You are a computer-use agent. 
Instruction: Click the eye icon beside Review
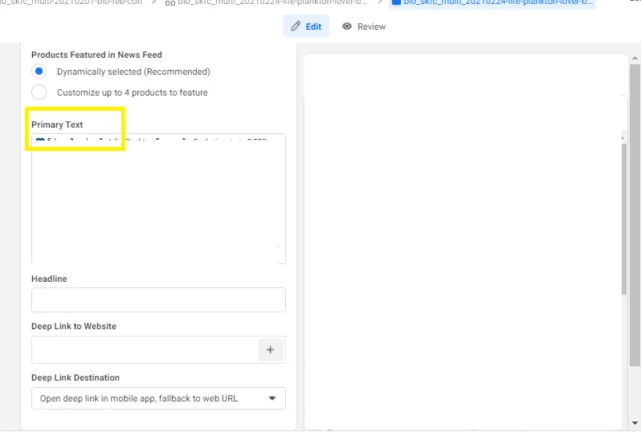pos(347,26)
